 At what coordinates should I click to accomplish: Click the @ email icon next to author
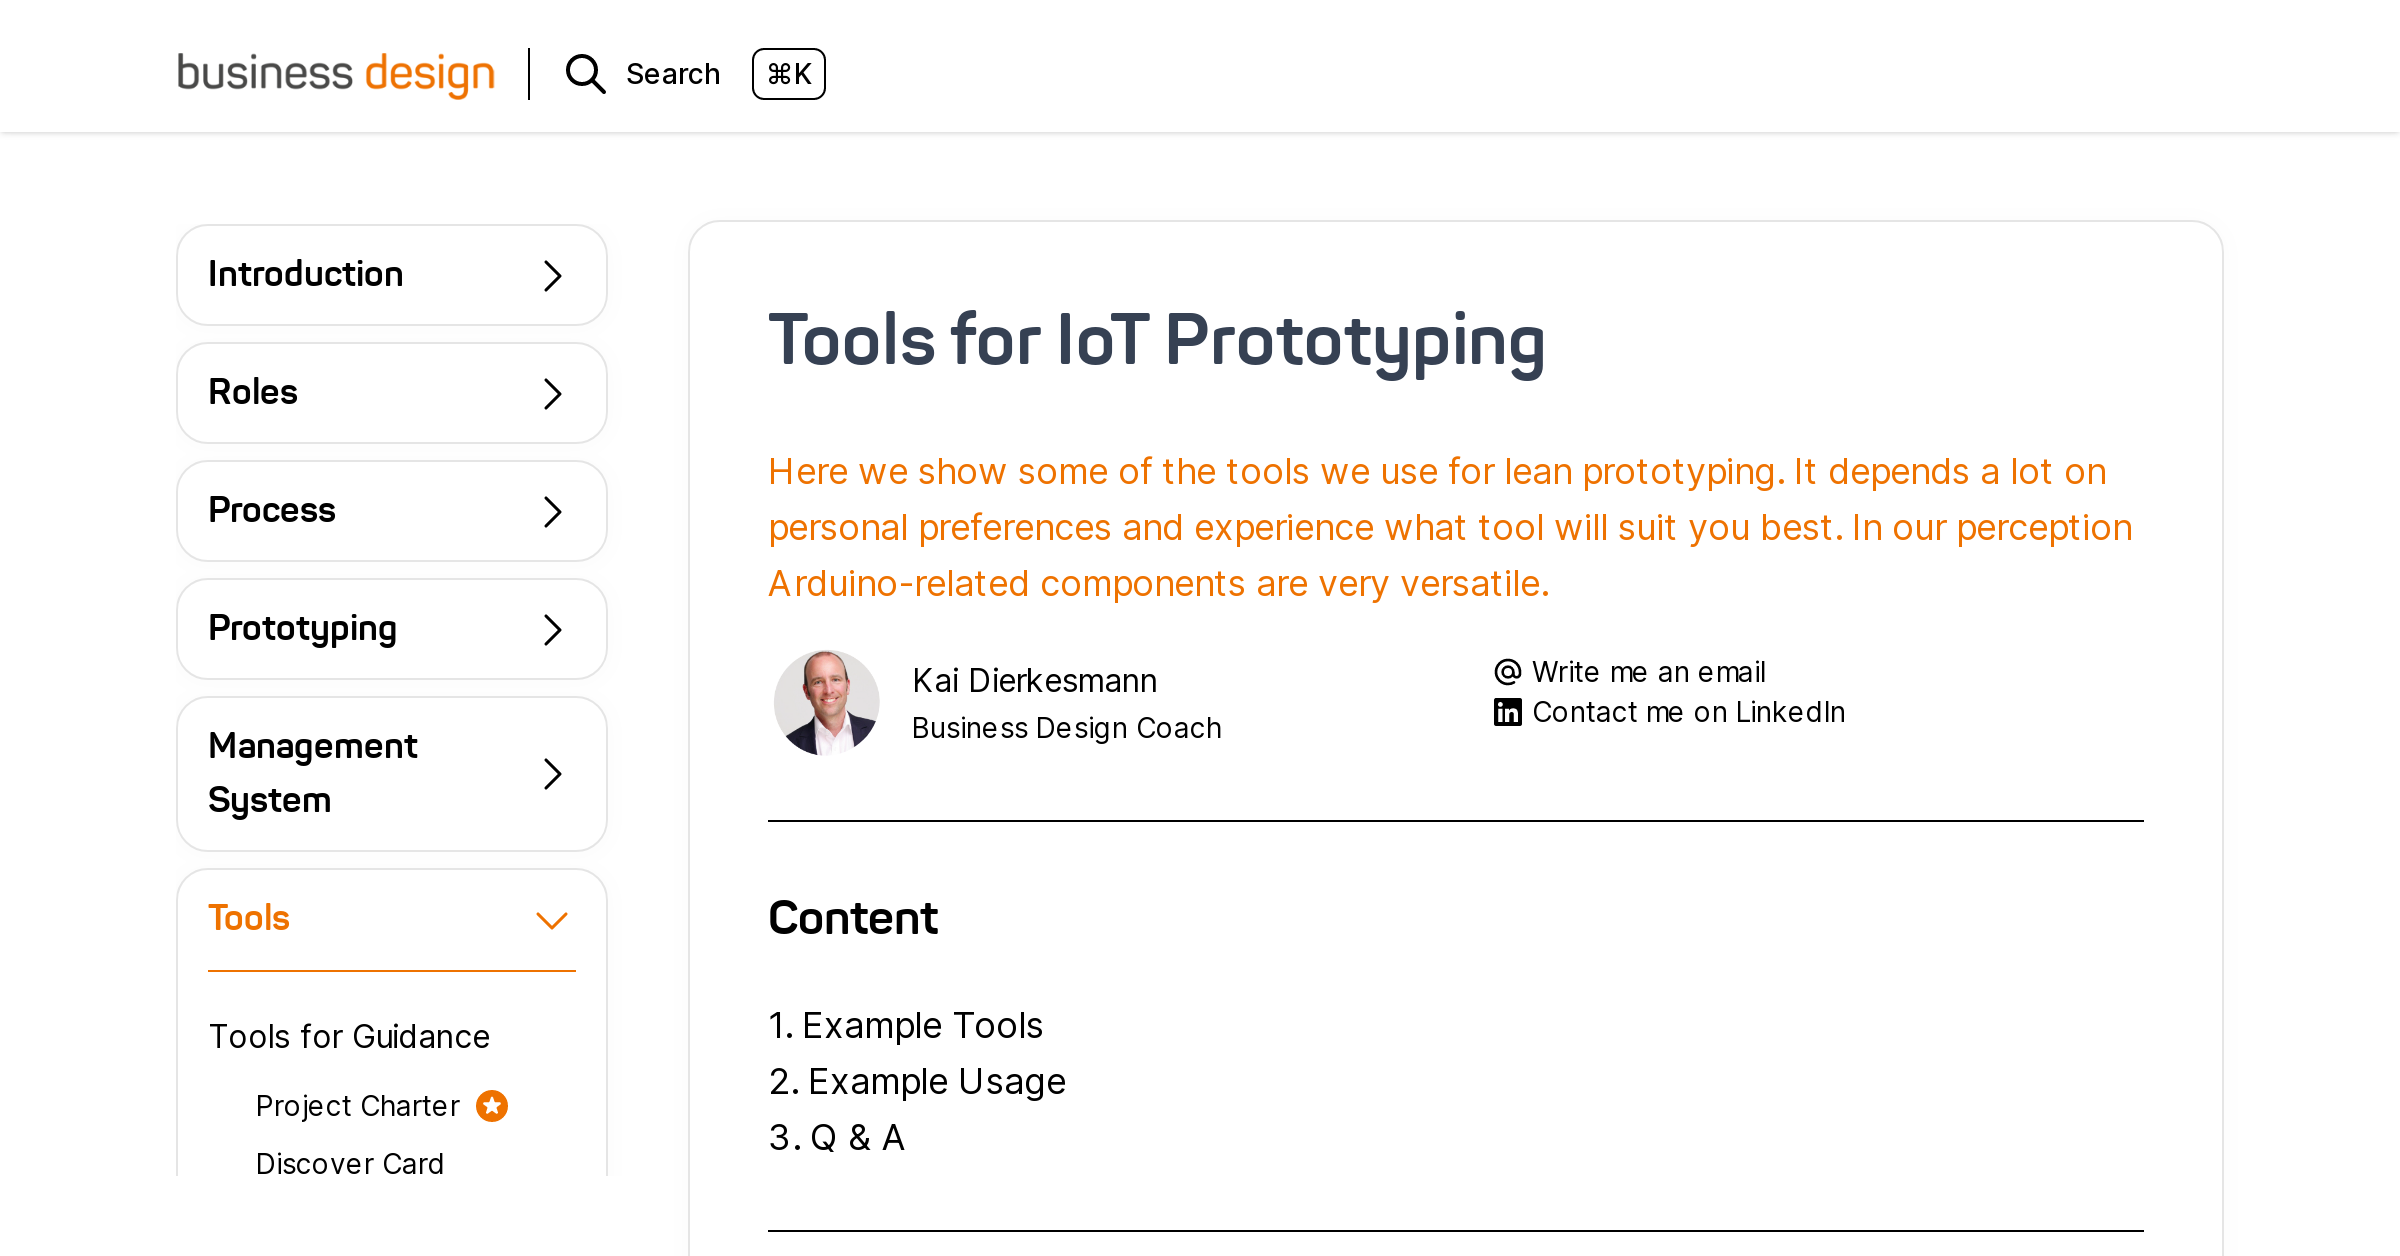click(1506, 671)
